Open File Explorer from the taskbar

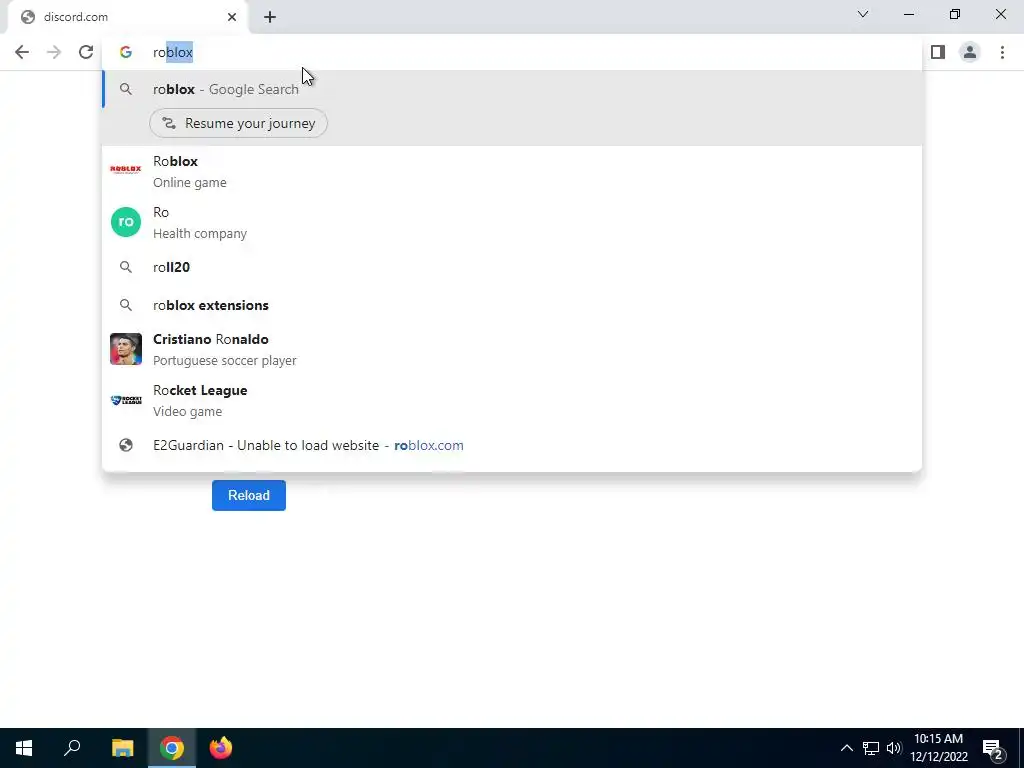point(122,748)
